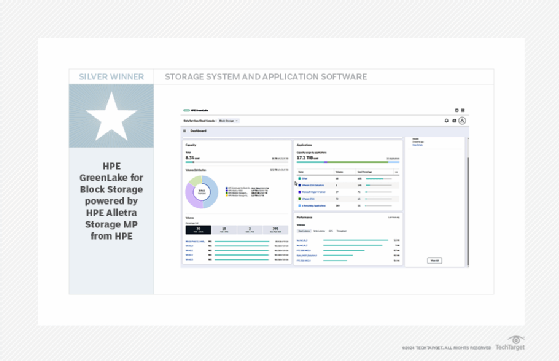559x361 pixels.
Task: Click the Name column header in Applications
Action: [301, 172]
